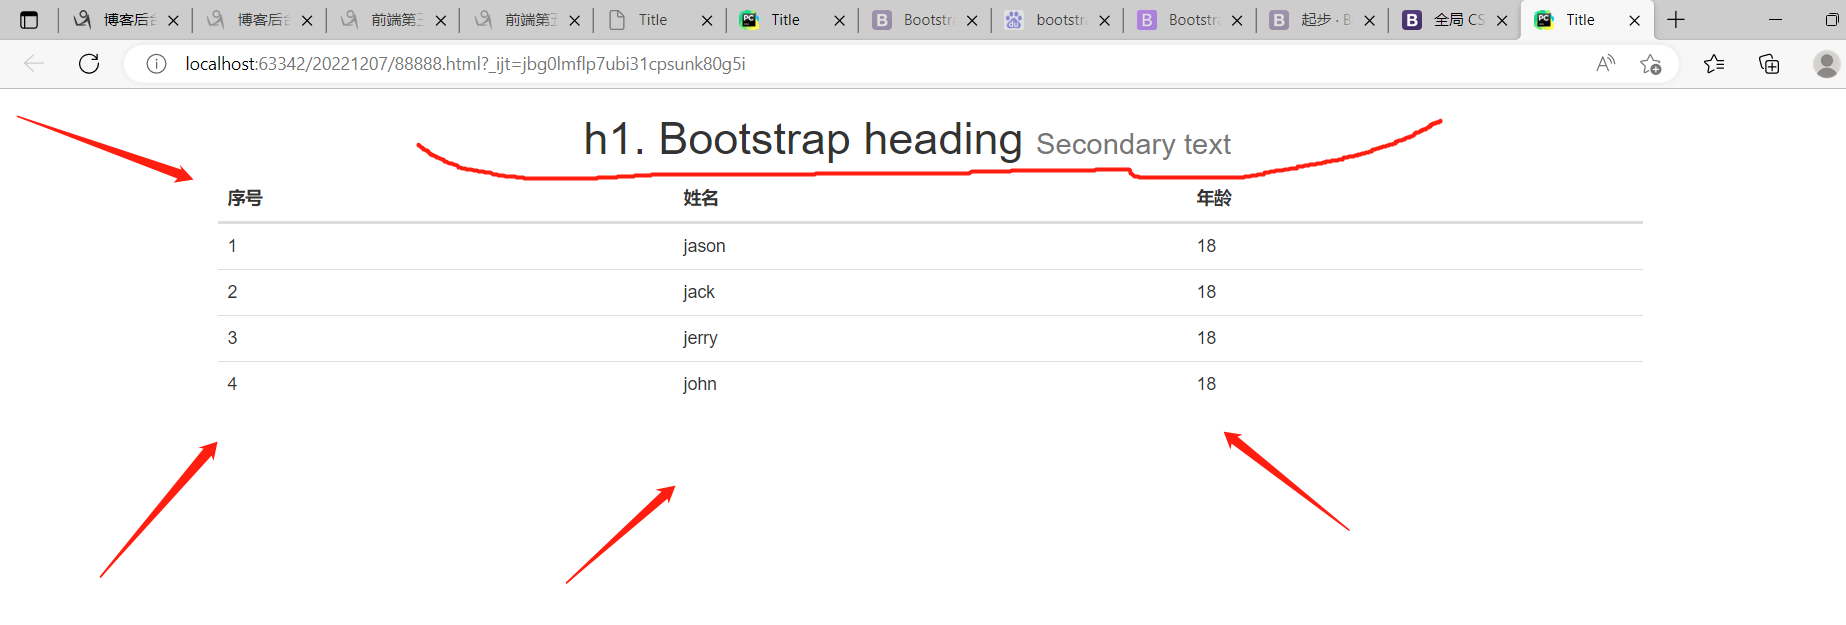Click the Read aloud icon
The height and width of the screenshot is (625, 1846).
click(x=1606, y=64)
